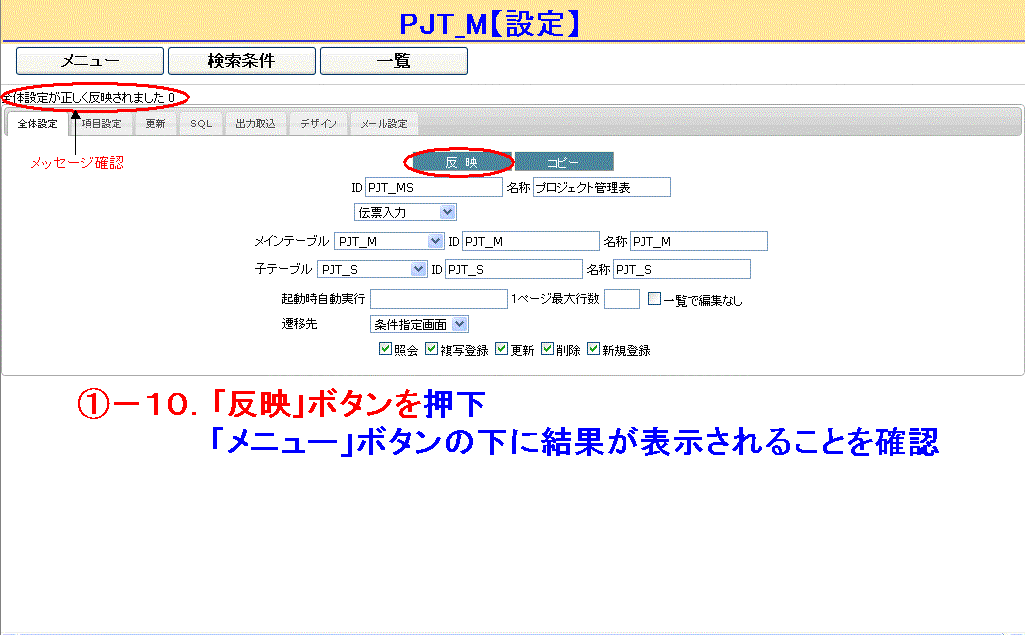Open the 遷移先 条件指定画面 dropdown
Image resolution: width=1025 pixels, height=635 pixels.
(x=419, y=324)
